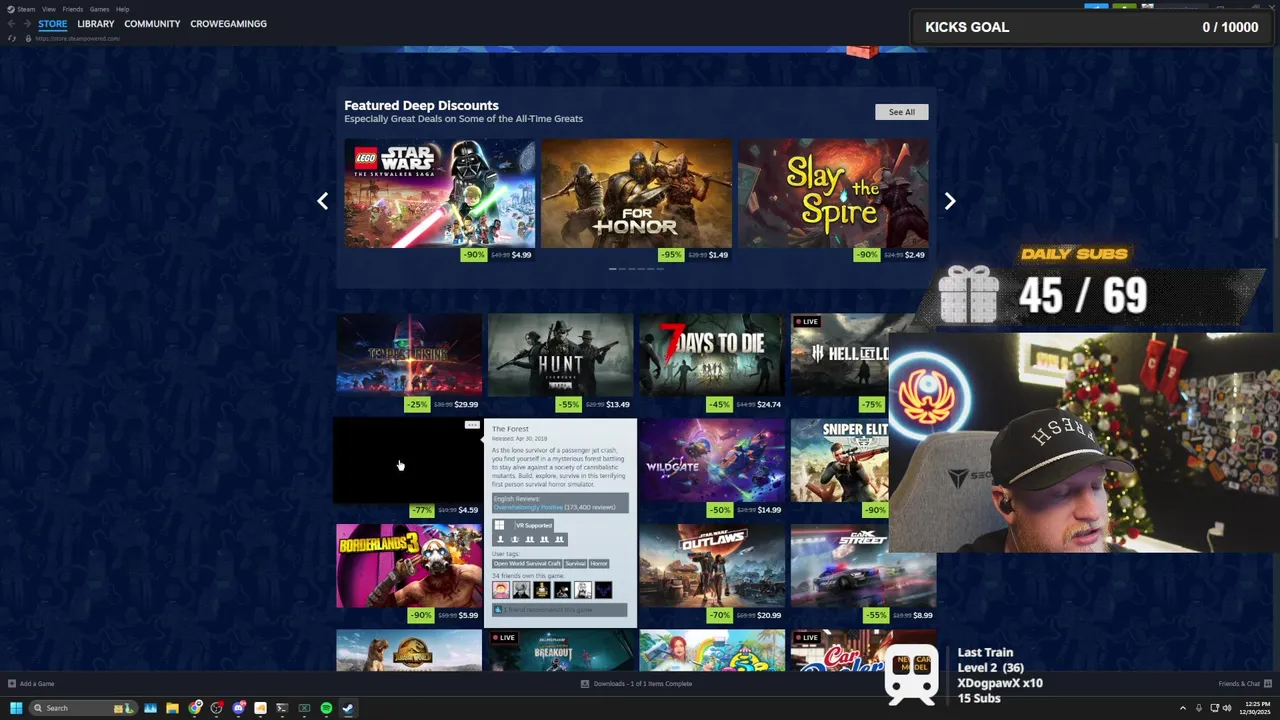This screenshot has width=1280, height=720.
Task: Click the deep discounts carousel page dots
Action: tap(637, 269)
